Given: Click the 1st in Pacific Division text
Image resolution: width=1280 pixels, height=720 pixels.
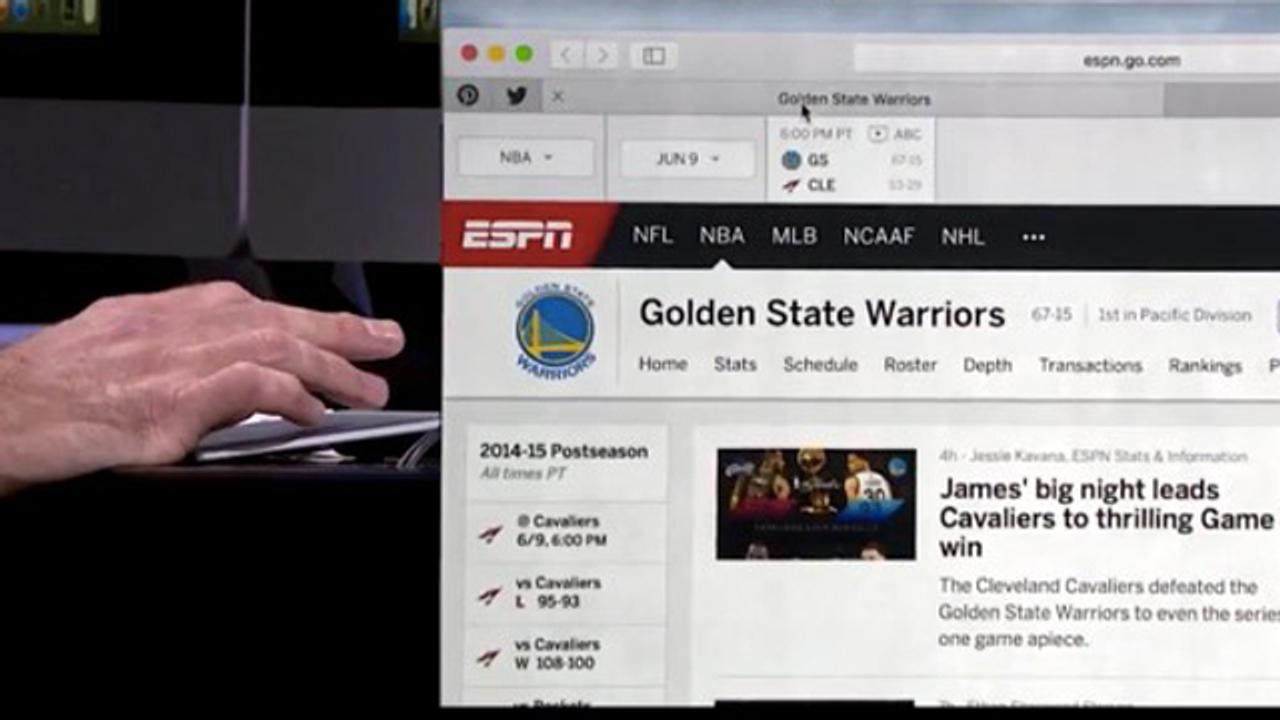Looking at the screenshot, I should [x=1174, y=315].
